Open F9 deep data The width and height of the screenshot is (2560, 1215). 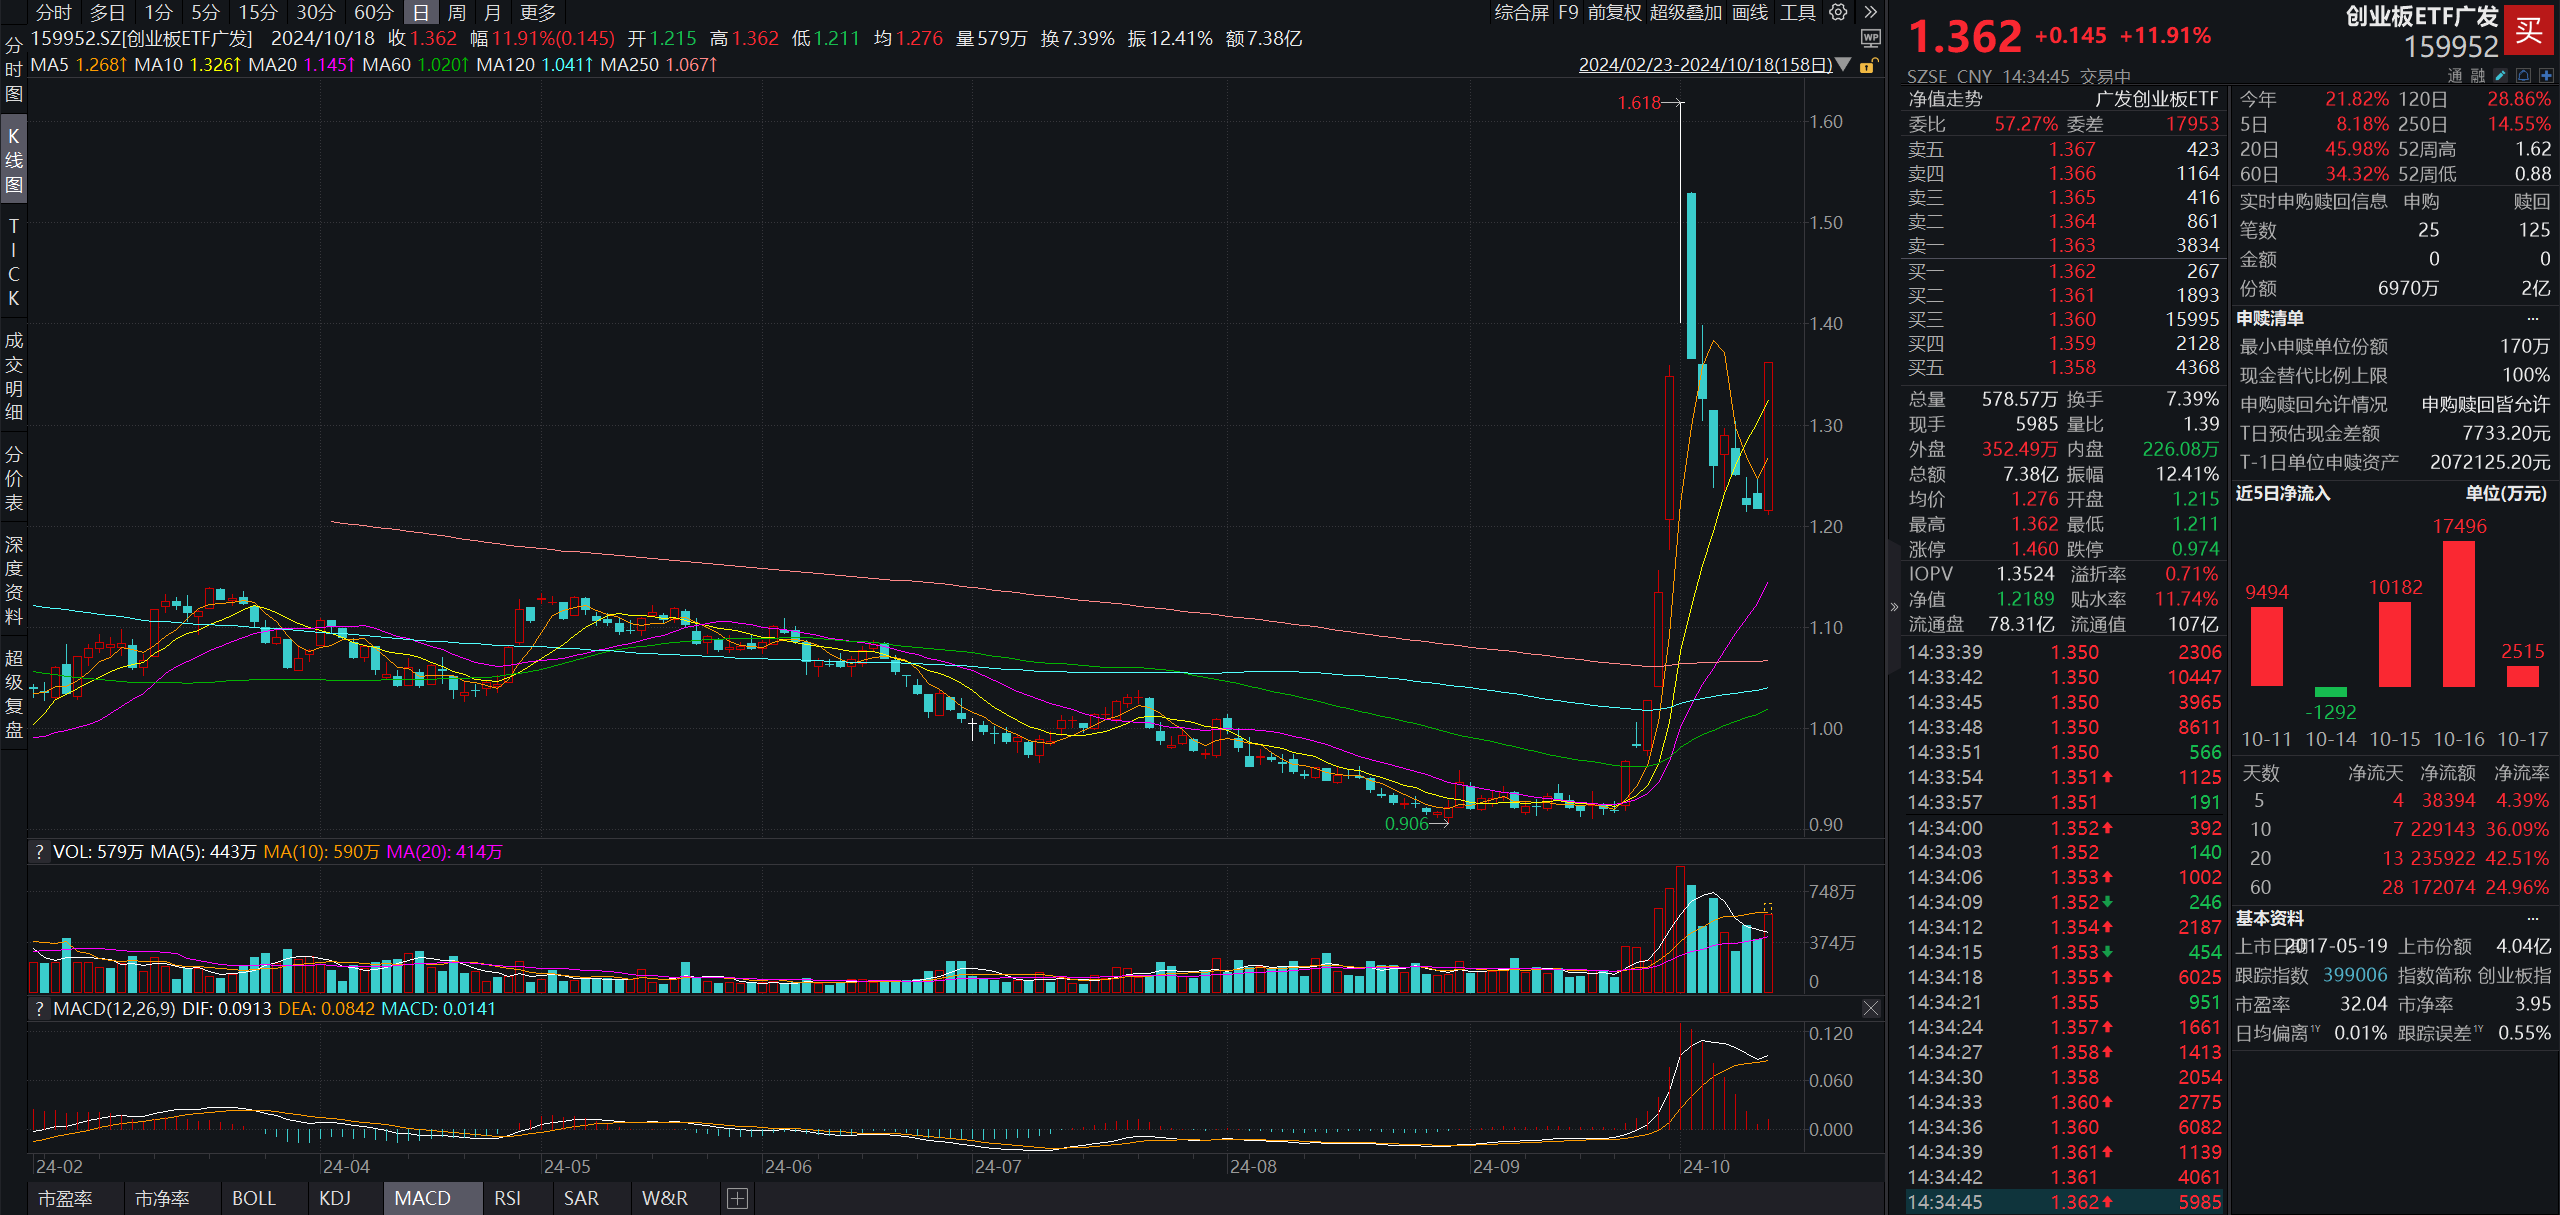click(x=1568, y=12)
